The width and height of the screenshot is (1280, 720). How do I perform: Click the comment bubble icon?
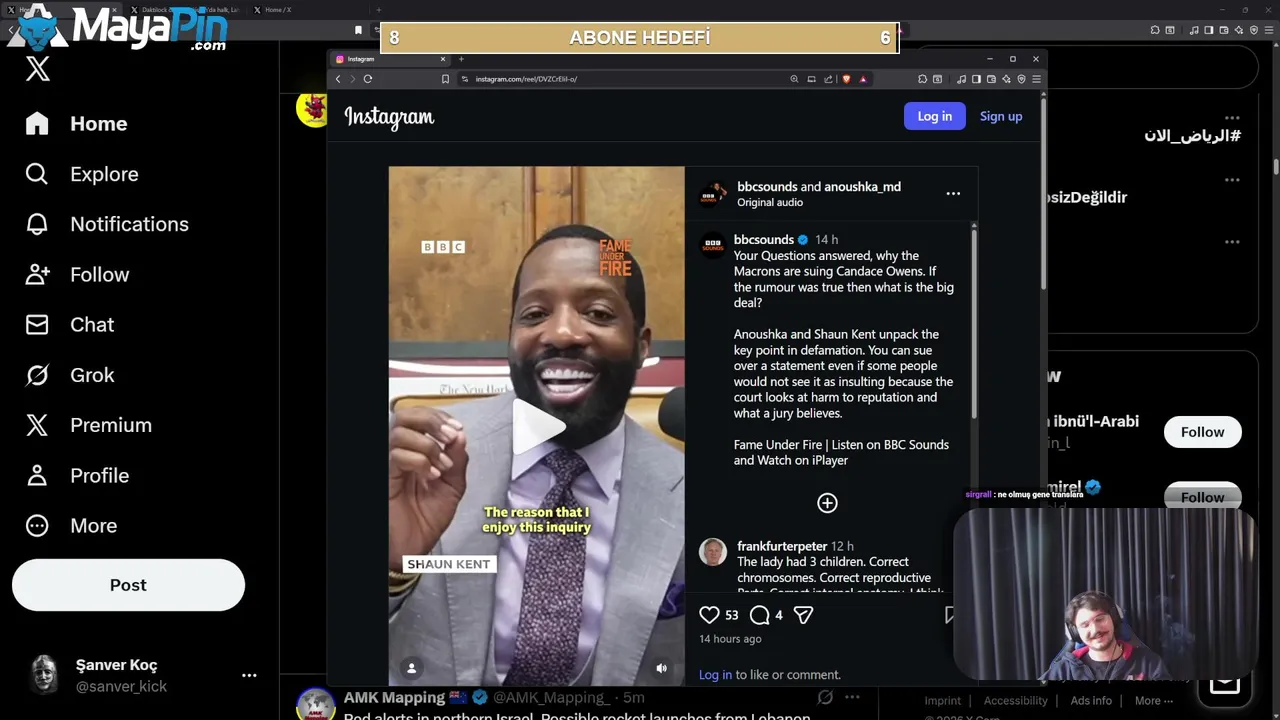pyautogui.click(x=760, y=615)
